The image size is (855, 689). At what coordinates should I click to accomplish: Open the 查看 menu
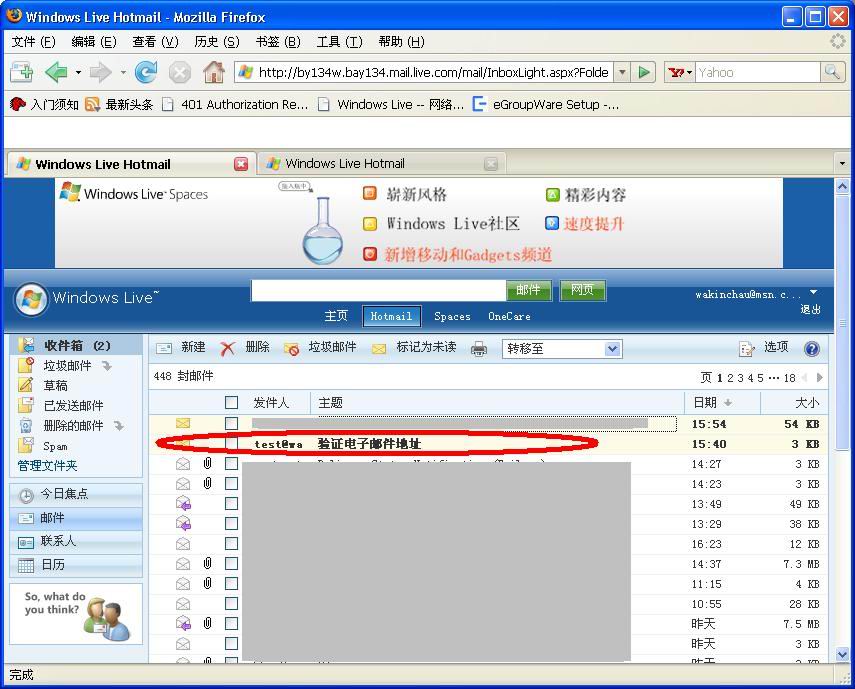click(x=155, y=41)
